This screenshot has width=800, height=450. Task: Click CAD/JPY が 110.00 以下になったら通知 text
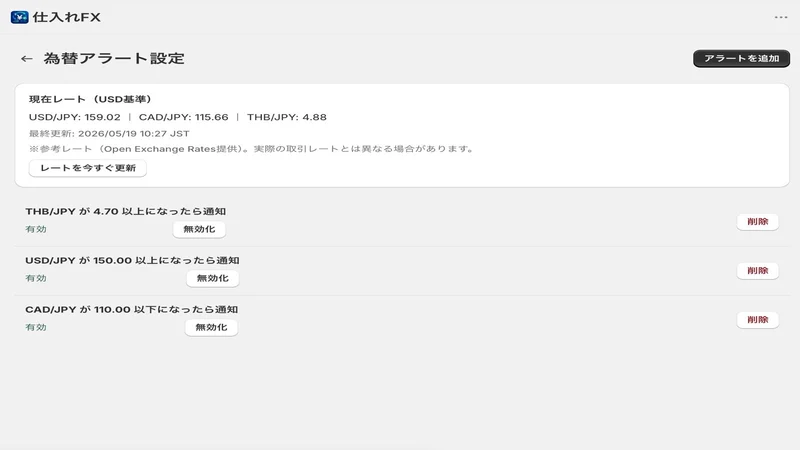click(132, 309)
